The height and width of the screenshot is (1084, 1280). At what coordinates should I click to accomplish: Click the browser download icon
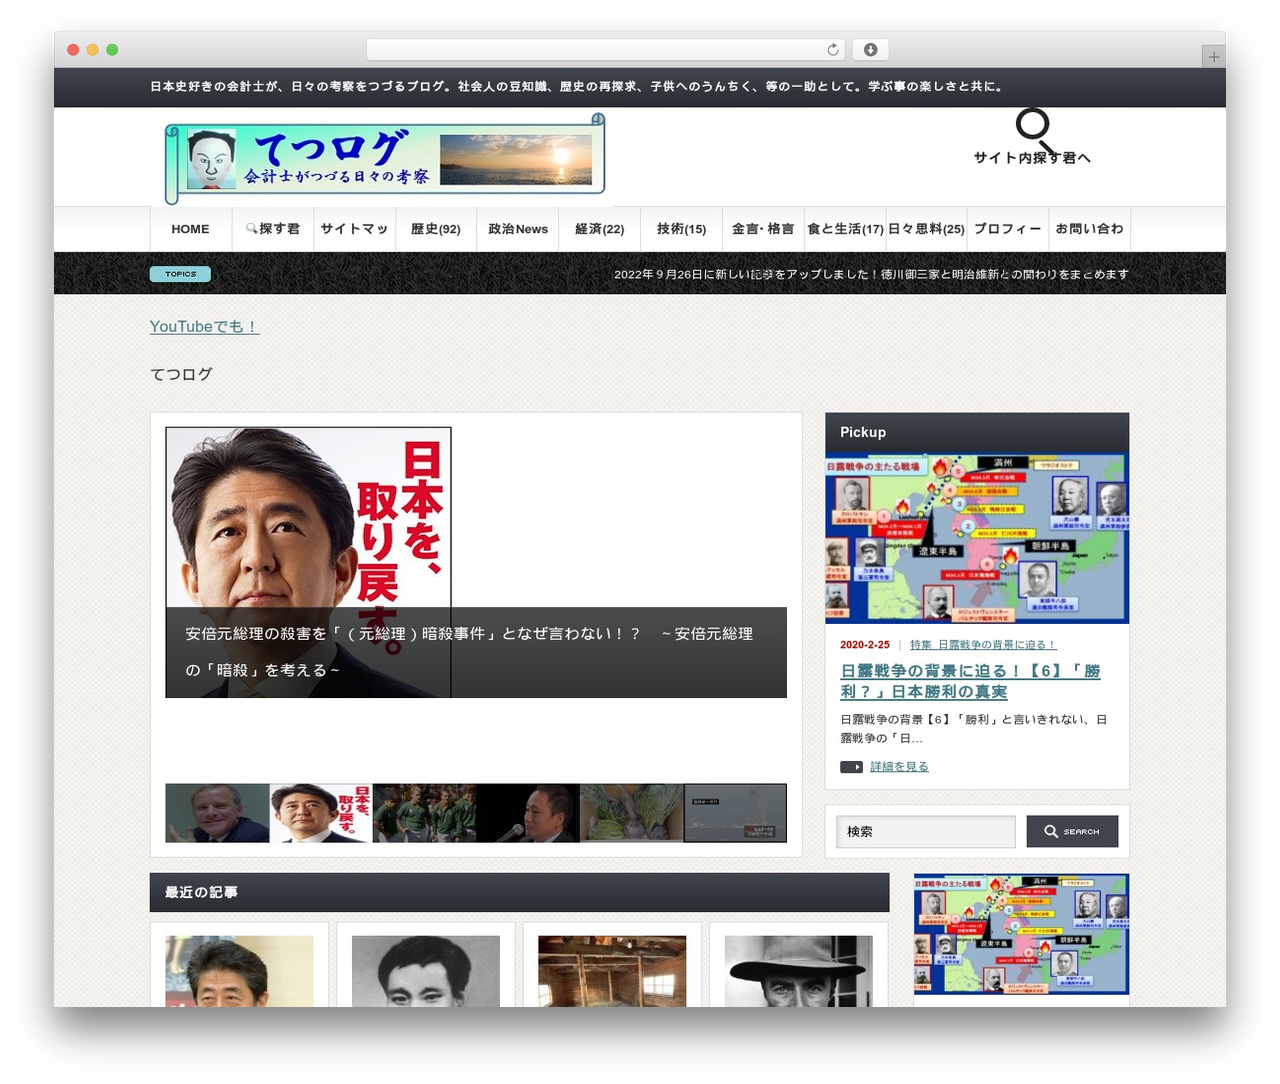click(x=871, y=50)
